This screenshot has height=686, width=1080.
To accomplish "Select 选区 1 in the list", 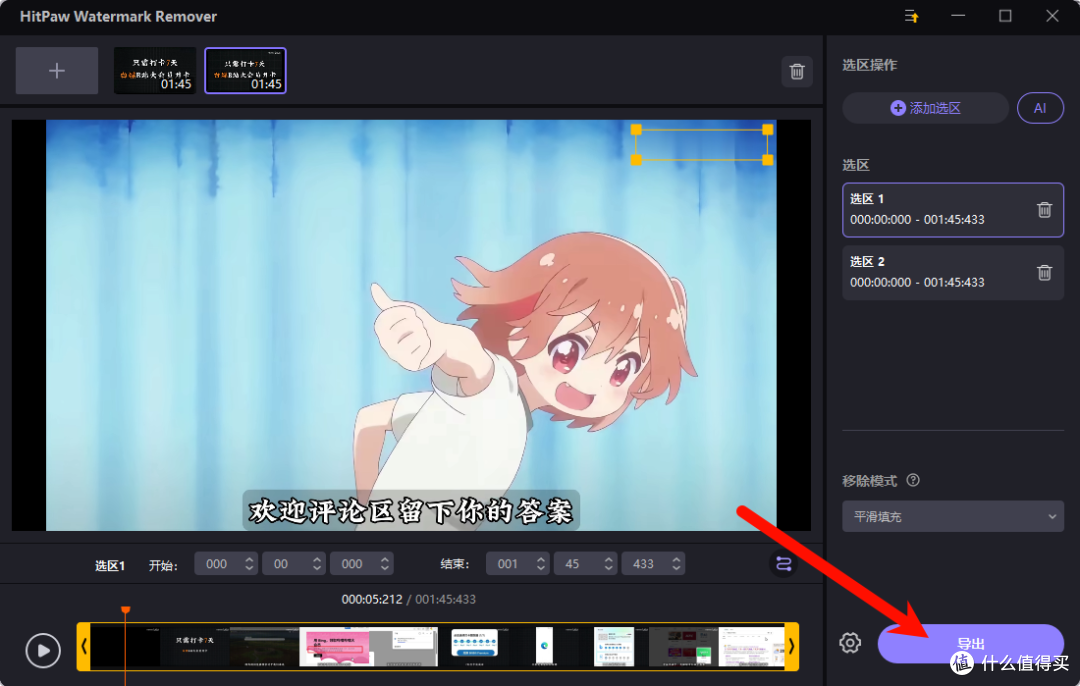I will click(953, 209).
